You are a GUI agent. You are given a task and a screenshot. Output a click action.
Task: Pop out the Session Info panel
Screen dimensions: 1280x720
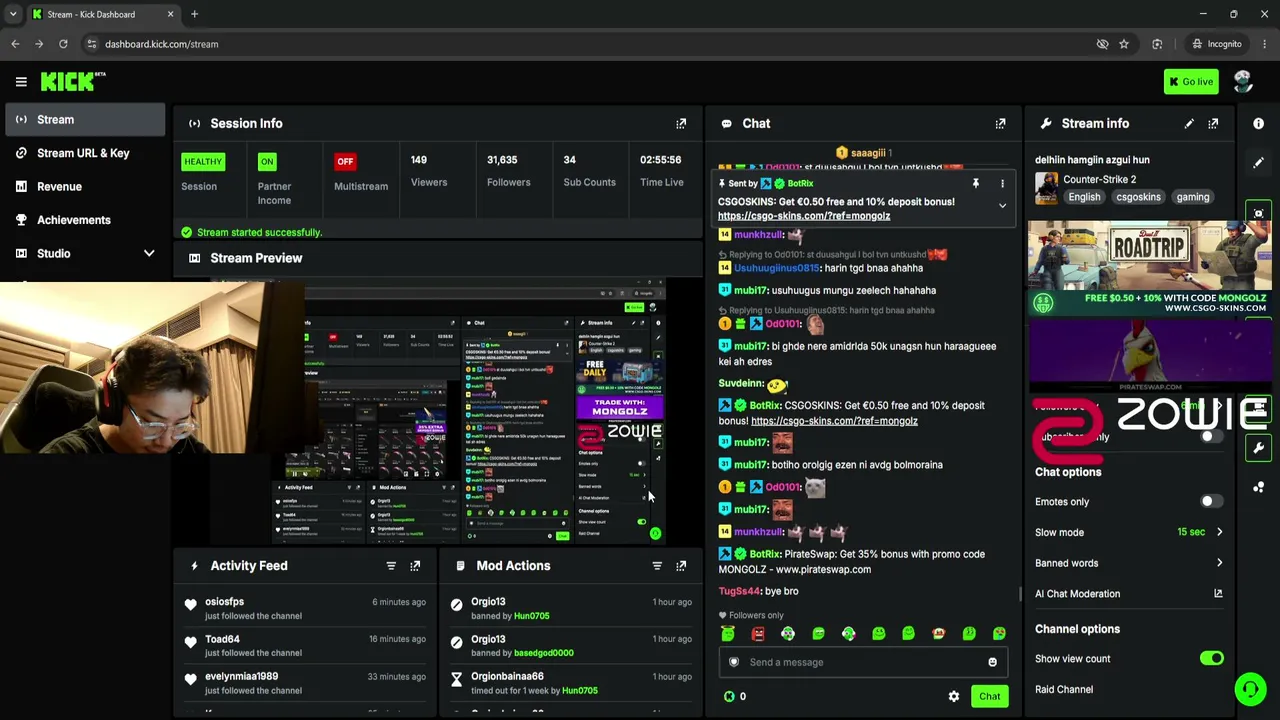[x=681, y=124]
